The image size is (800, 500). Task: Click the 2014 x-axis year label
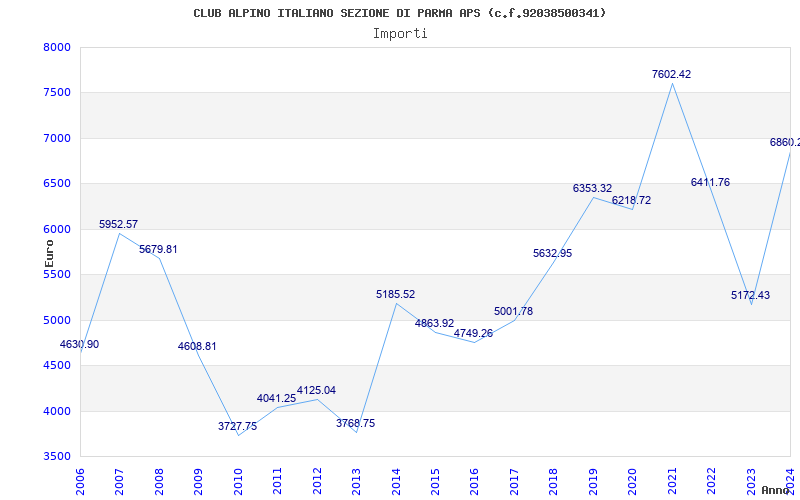click(396, 481)
